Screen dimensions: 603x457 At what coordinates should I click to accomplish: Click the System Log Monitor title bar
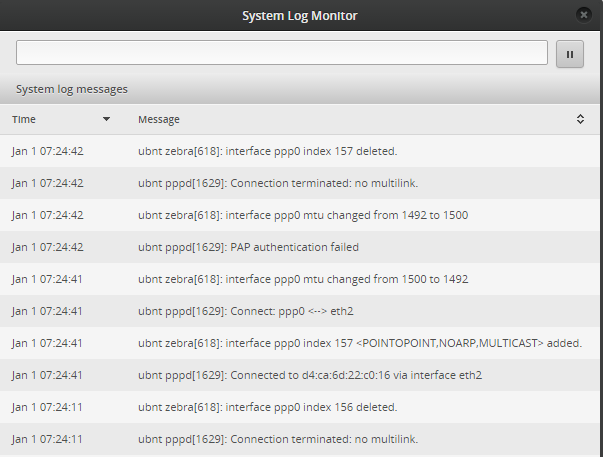point(300,15)
